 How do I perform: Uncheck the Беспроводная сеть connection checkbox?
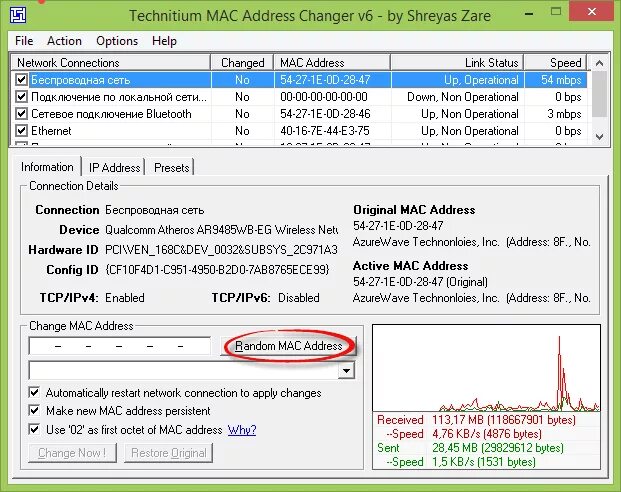21,80
